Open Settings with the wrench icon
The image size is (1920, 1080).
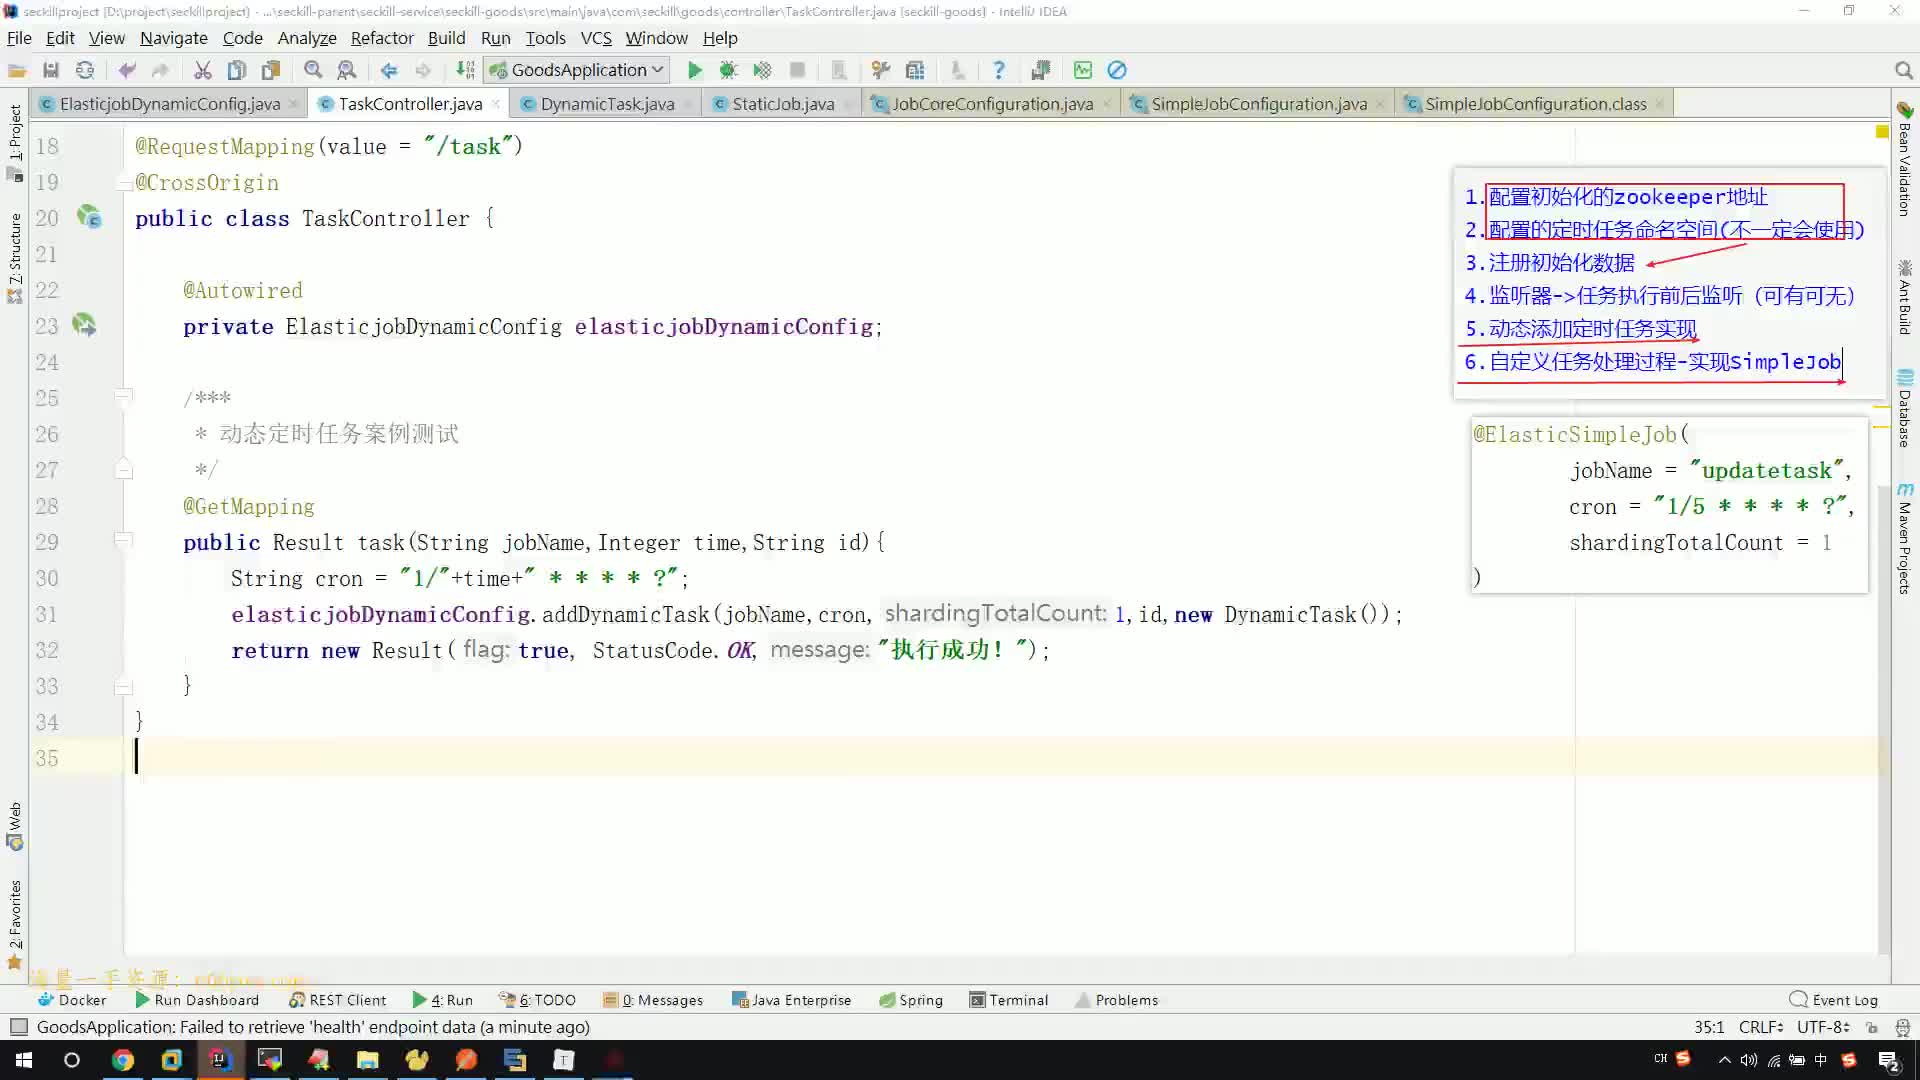(x=881, y=70)
